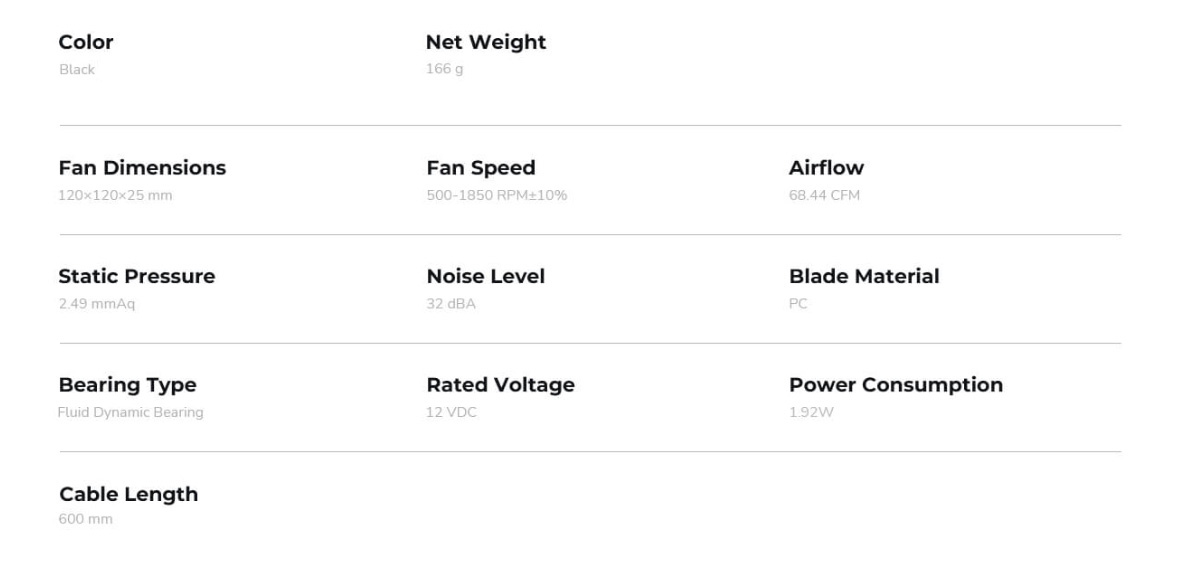Click the Rated Voltage heading
This screenshot has height=561, width=1185.
pyautogui.click(x=500, y=385)
